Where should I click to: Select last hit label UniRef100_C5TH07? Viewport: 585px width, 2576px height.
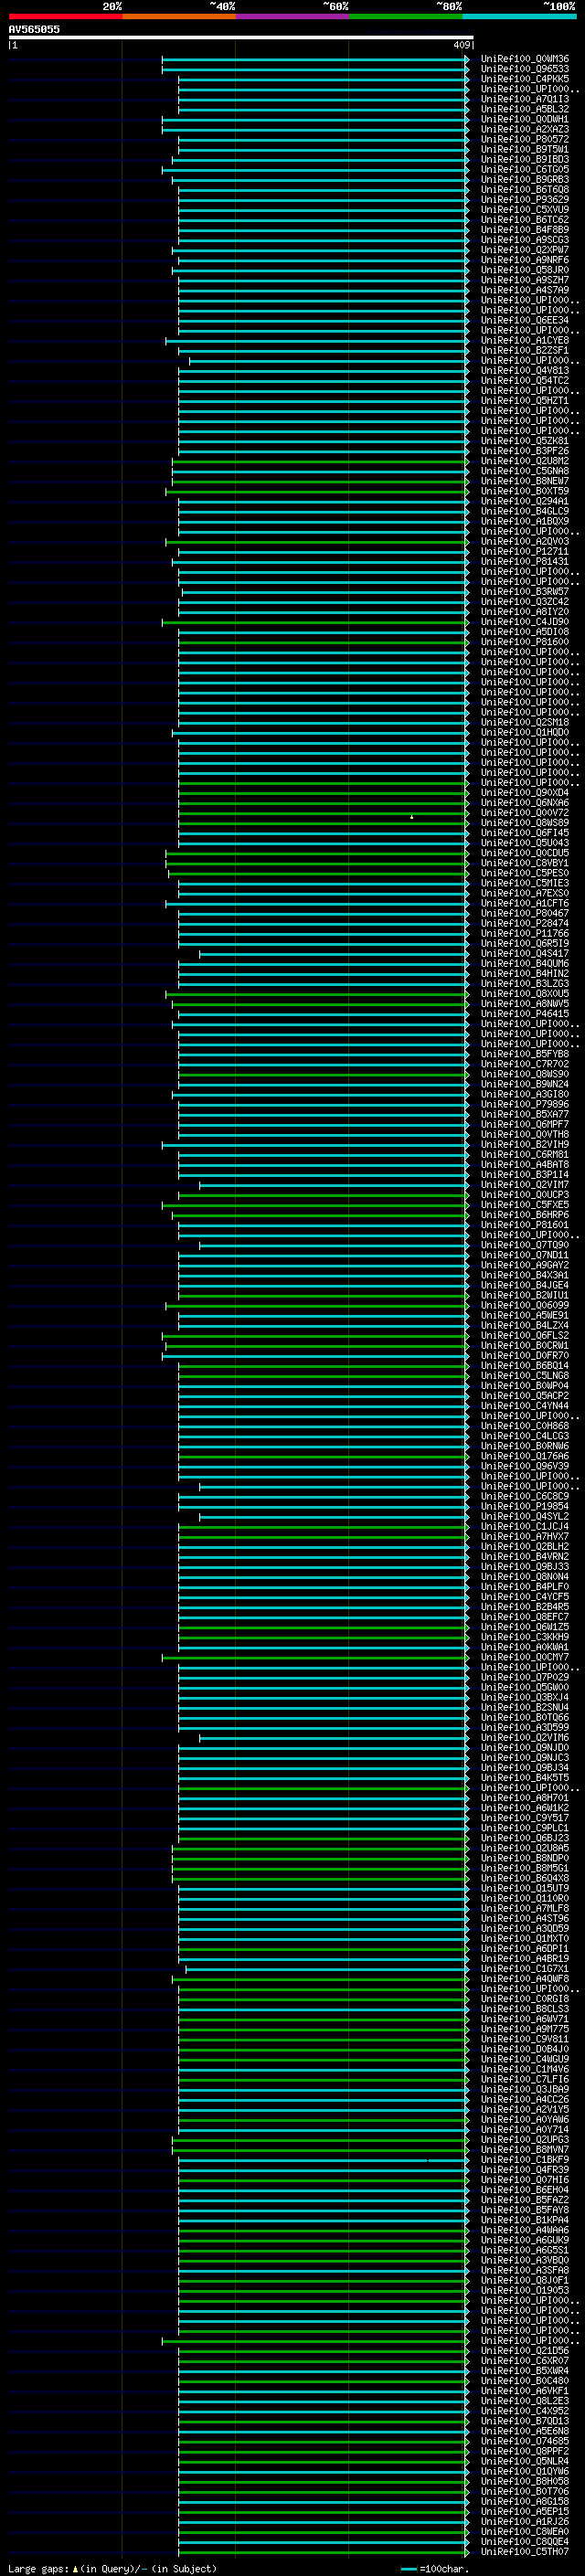pos(525,2551)
